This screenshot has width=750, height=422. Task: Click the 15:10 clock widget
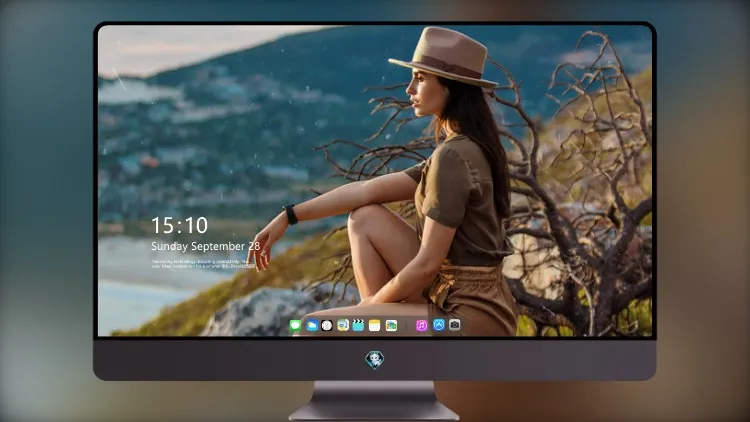[x=179, y=225]
